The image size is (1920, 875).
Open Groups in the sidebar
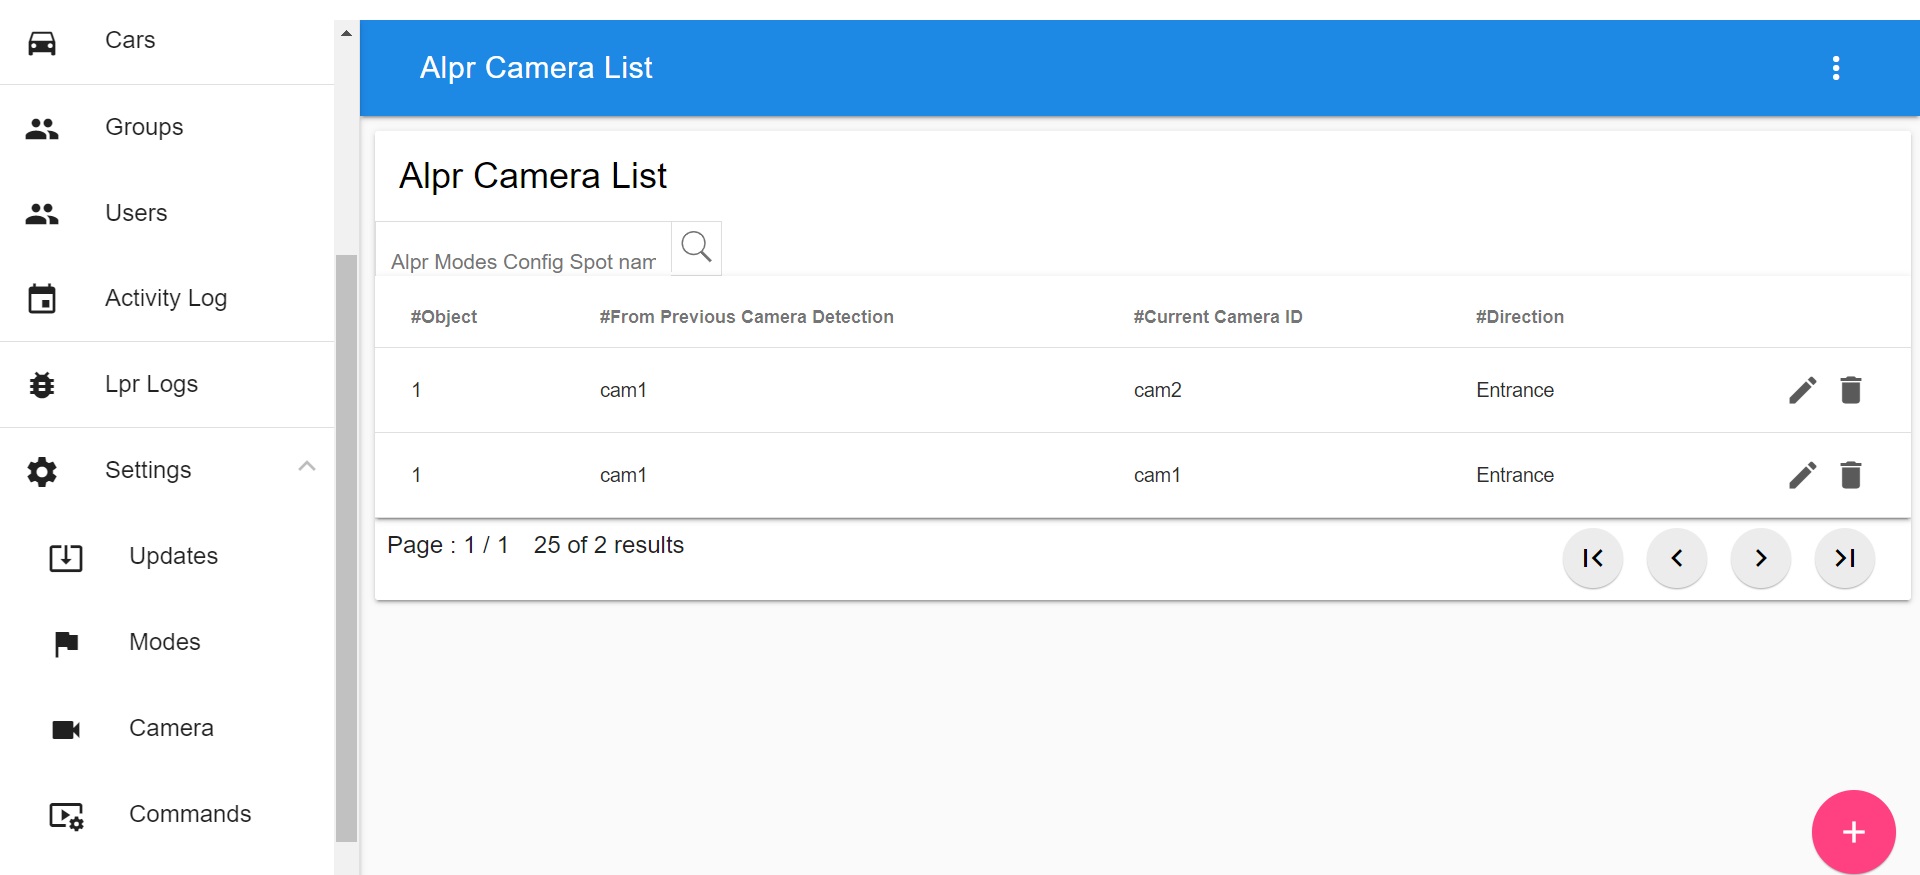167,127
